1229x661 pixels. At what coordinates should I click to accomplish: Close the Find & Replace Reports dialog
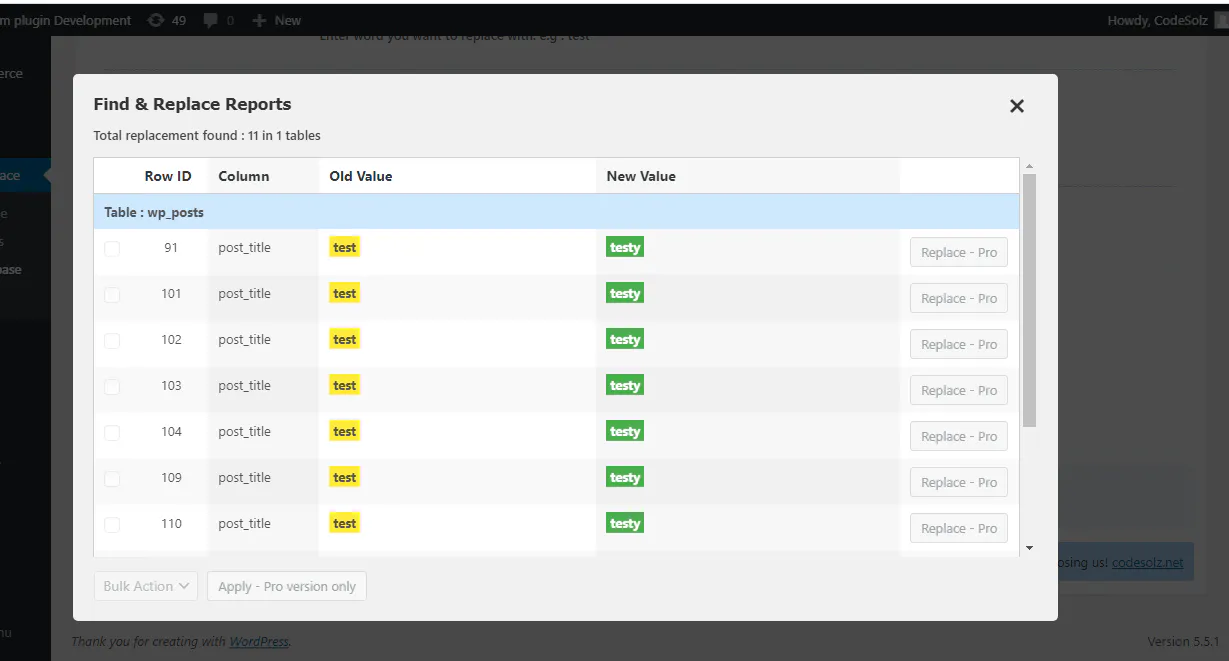(1017, 106)
